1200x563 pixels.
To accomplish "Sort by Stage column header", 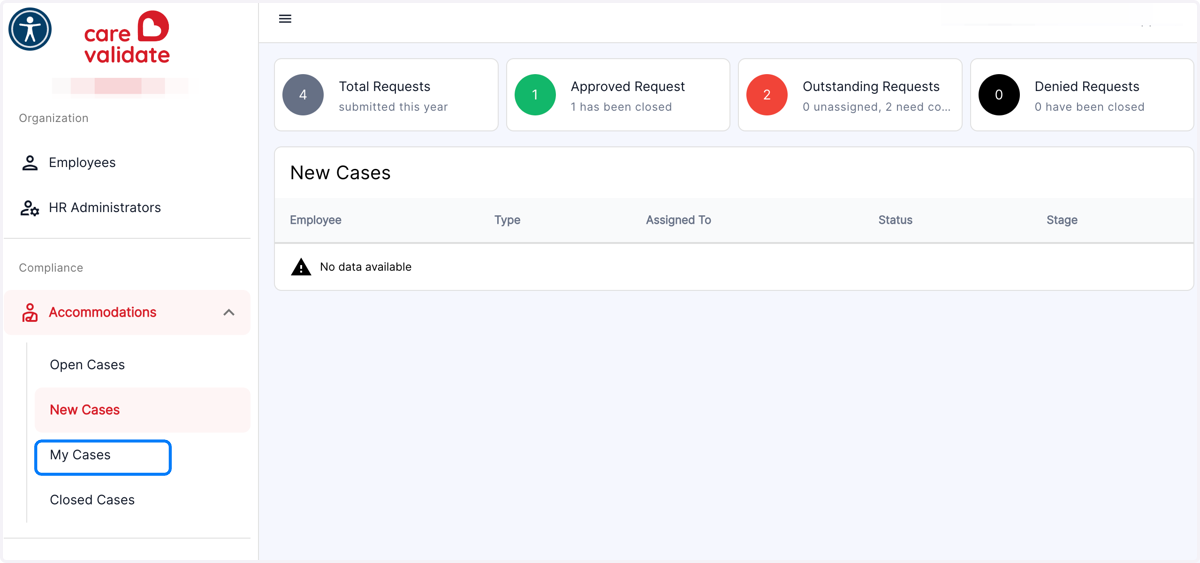I will click(x=1062, y=220).
